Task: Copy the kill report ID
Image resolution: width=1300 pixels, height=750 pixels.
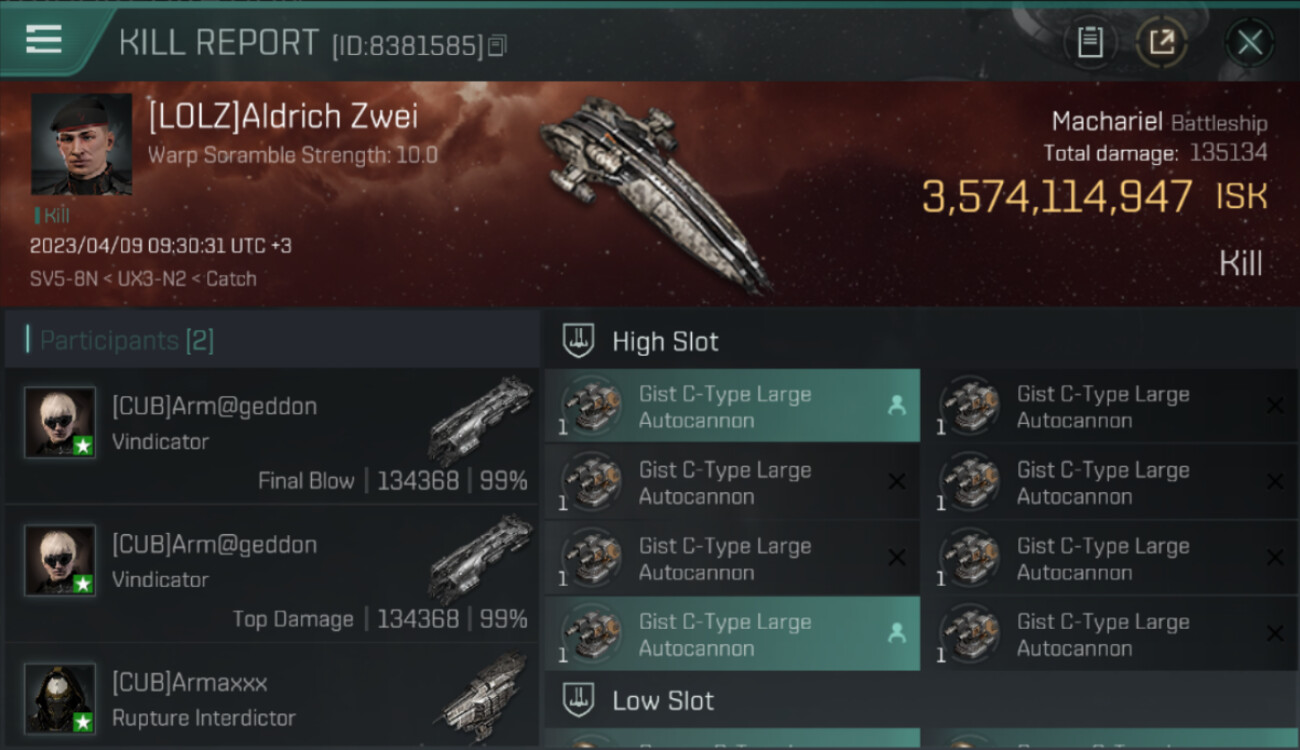Action: pyautogui.click(x=498, y=45)
